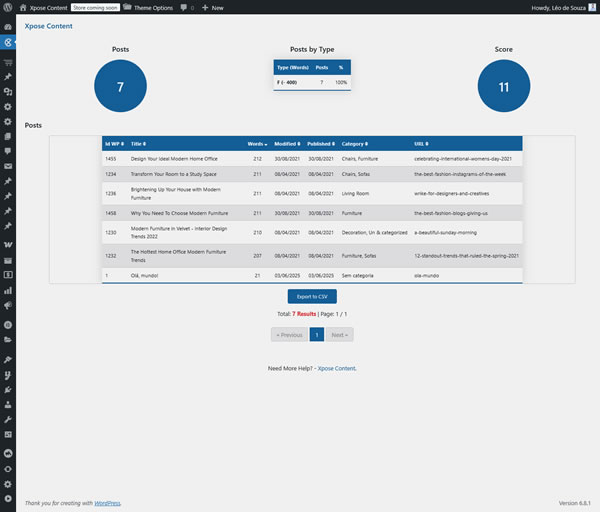Open the Media library sidebar icon
The image size is (600, 512).
(x=8, y=92)
